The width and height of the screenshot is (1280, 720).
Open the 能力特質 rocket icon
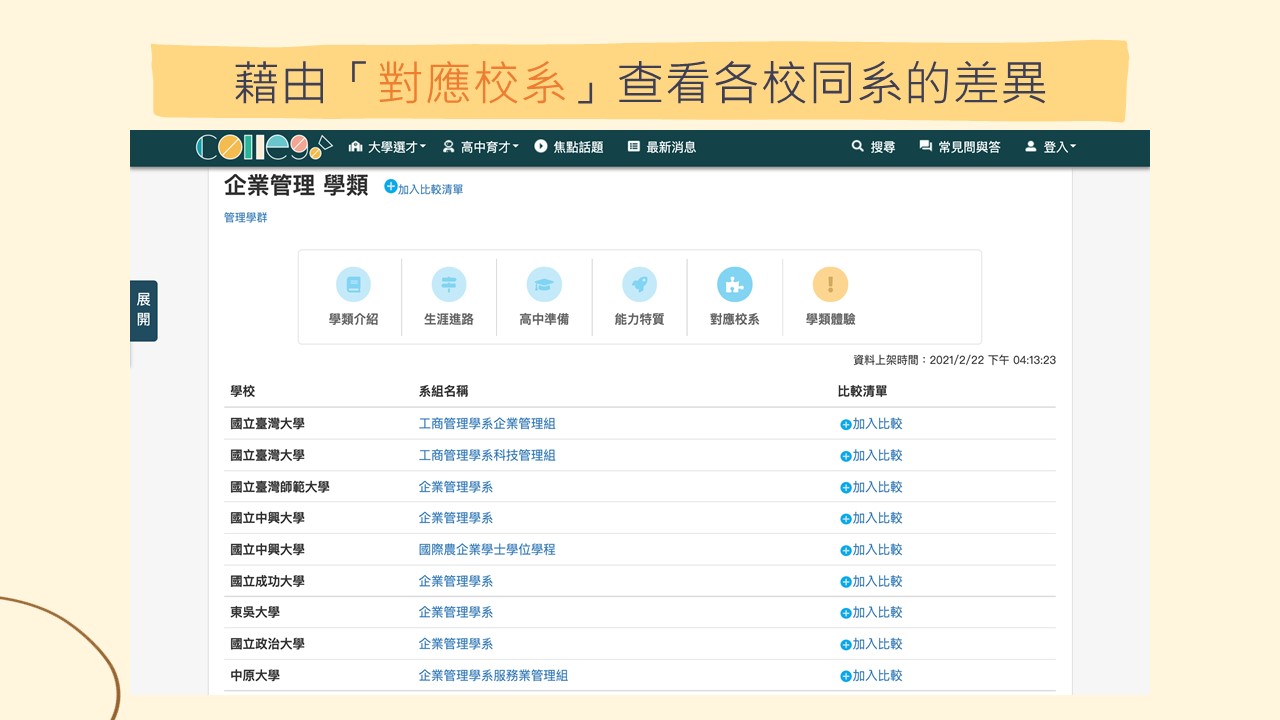click(639, 285)
